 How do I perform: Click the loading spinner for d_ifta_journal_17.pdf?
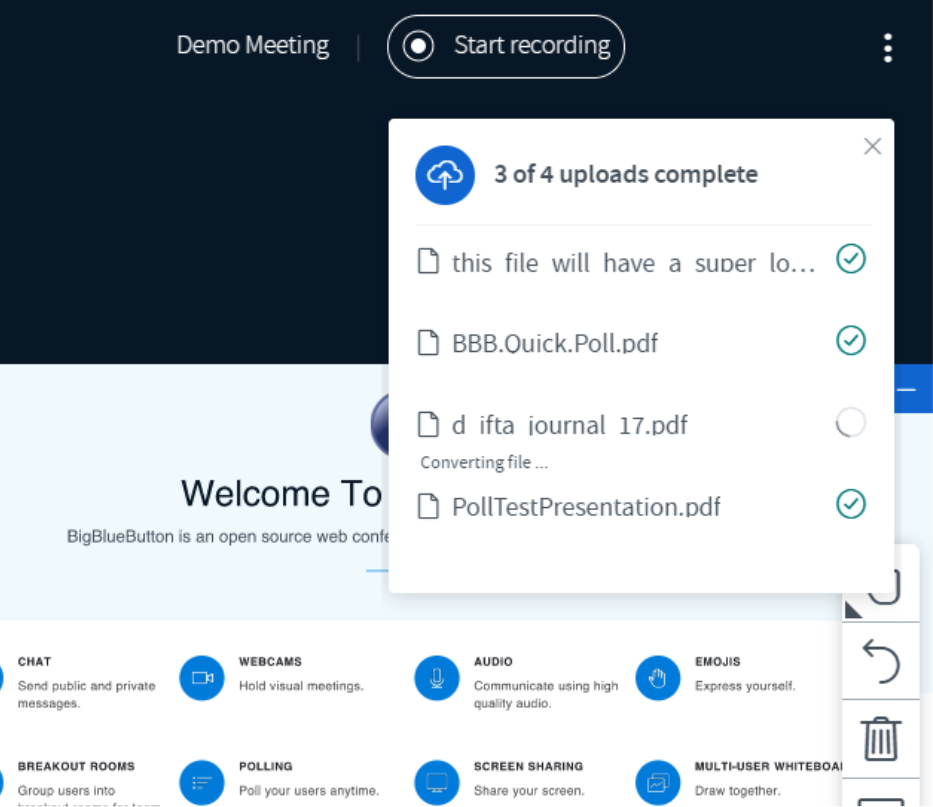(x=851, y=423)
